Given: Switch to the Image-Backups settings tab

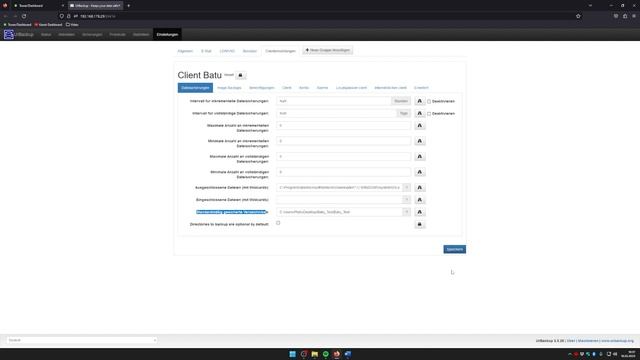Looking at the screenshot, I should pyautogui.click(x=229, y=88).
